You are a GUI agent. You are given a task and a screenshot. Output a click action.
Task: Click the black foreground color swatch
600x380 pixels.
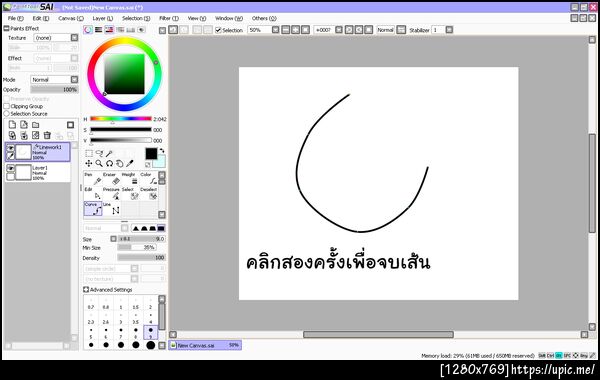coord(151,153)
